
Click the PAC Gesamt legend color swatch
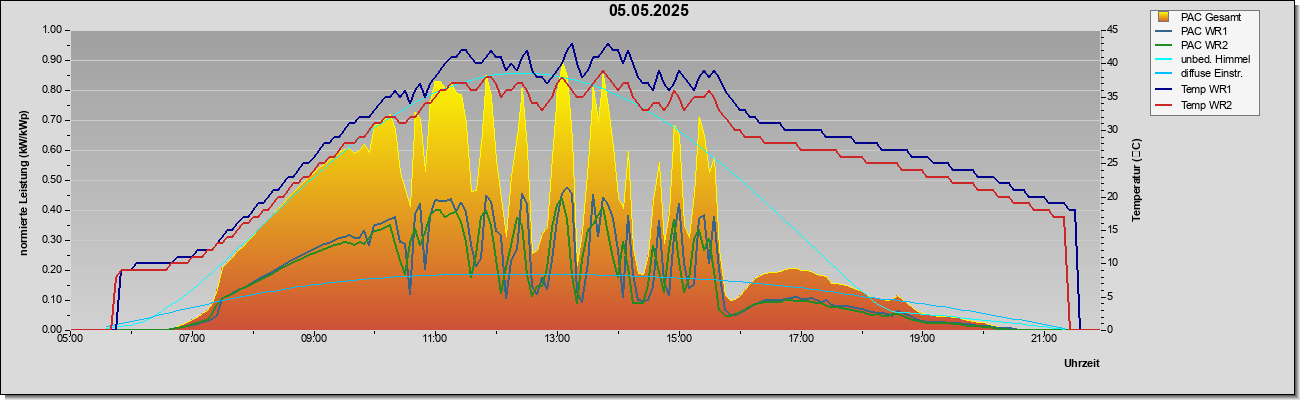click(1164, 16)
